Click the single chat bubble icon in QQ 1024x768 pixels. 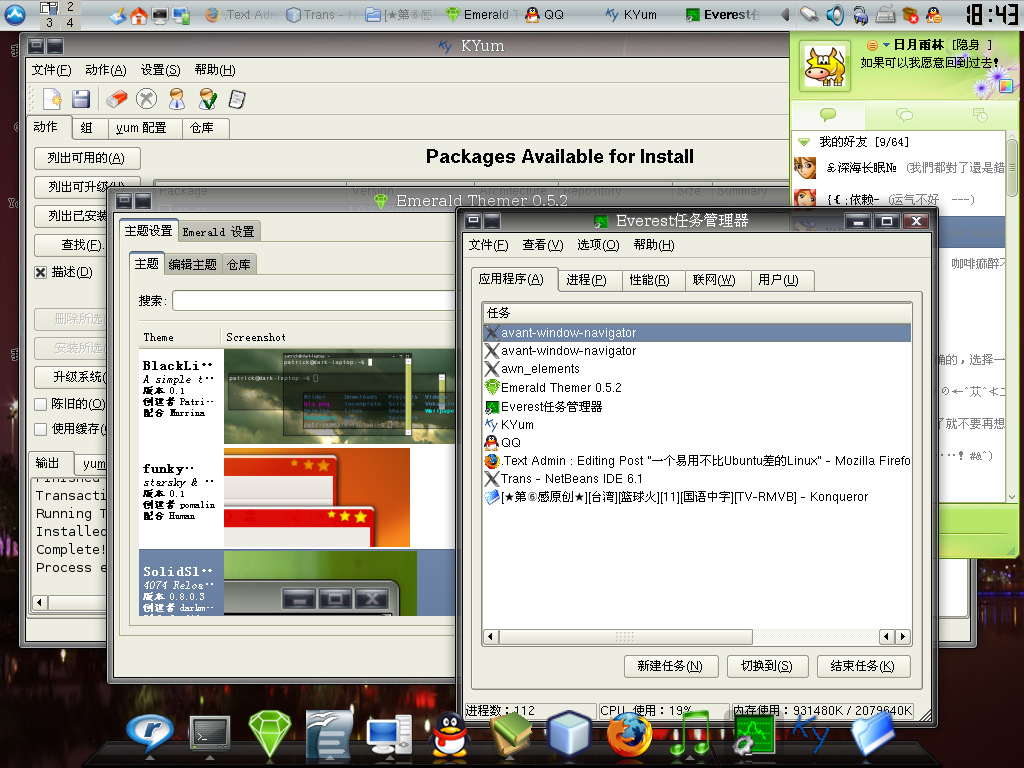[x=828, y=116]
